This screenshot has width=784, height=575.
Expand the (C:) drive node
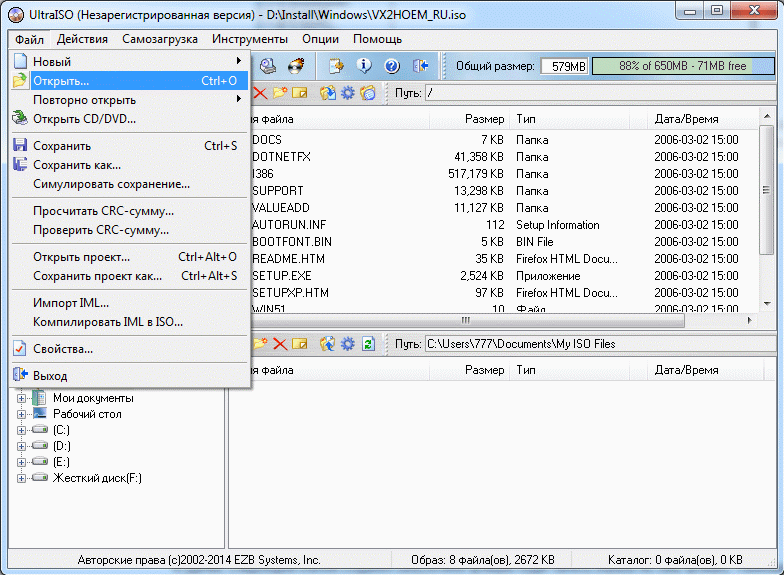coord(21,430)
